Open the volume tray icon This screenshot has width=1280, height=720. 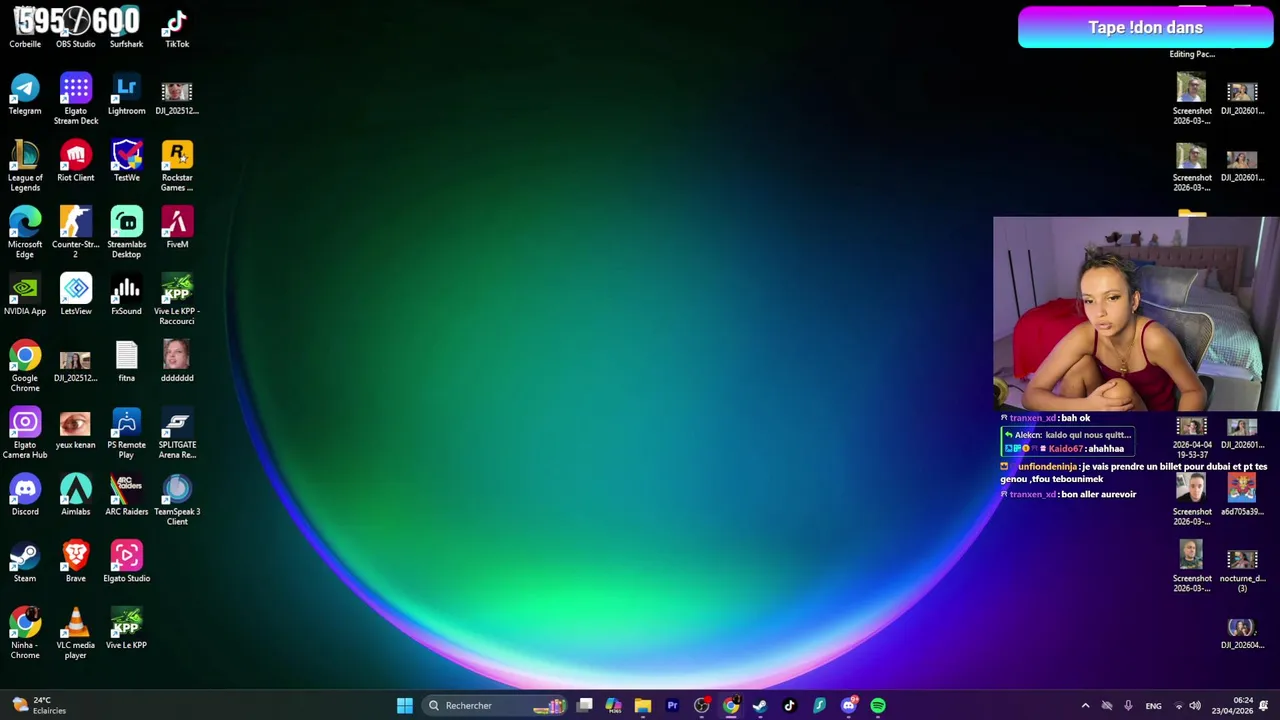point(1195,706)
